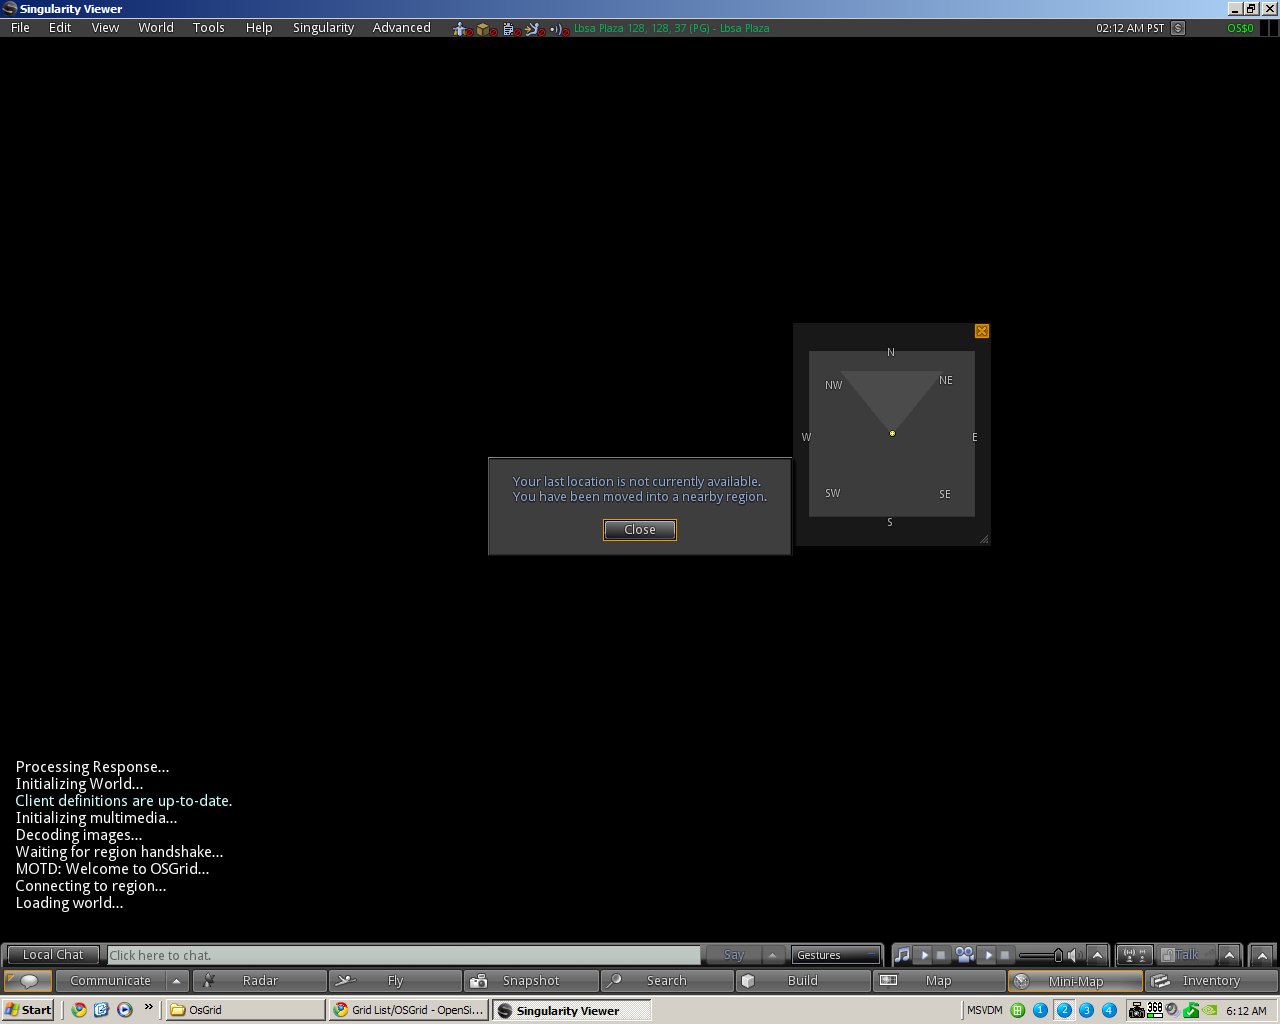1280x1024 pixels.
Task: Open the Gestures dropdown
Action: click(835, 954)
